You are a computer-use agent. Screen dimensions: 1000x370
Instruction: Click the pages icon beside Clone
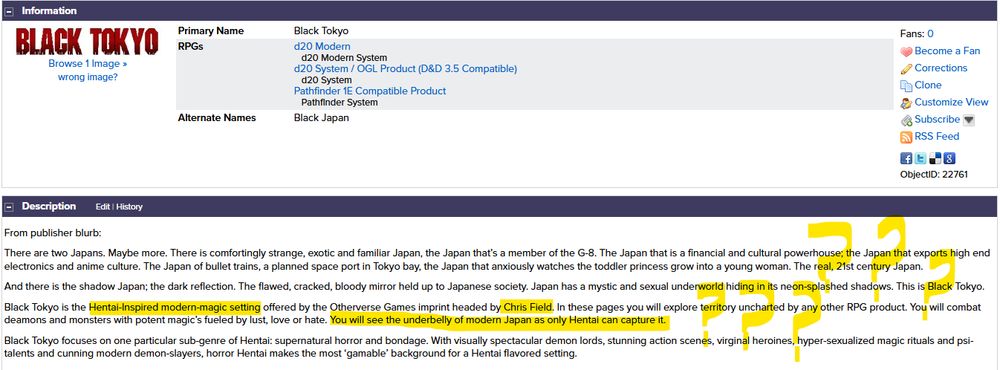[x=906, y=85]
